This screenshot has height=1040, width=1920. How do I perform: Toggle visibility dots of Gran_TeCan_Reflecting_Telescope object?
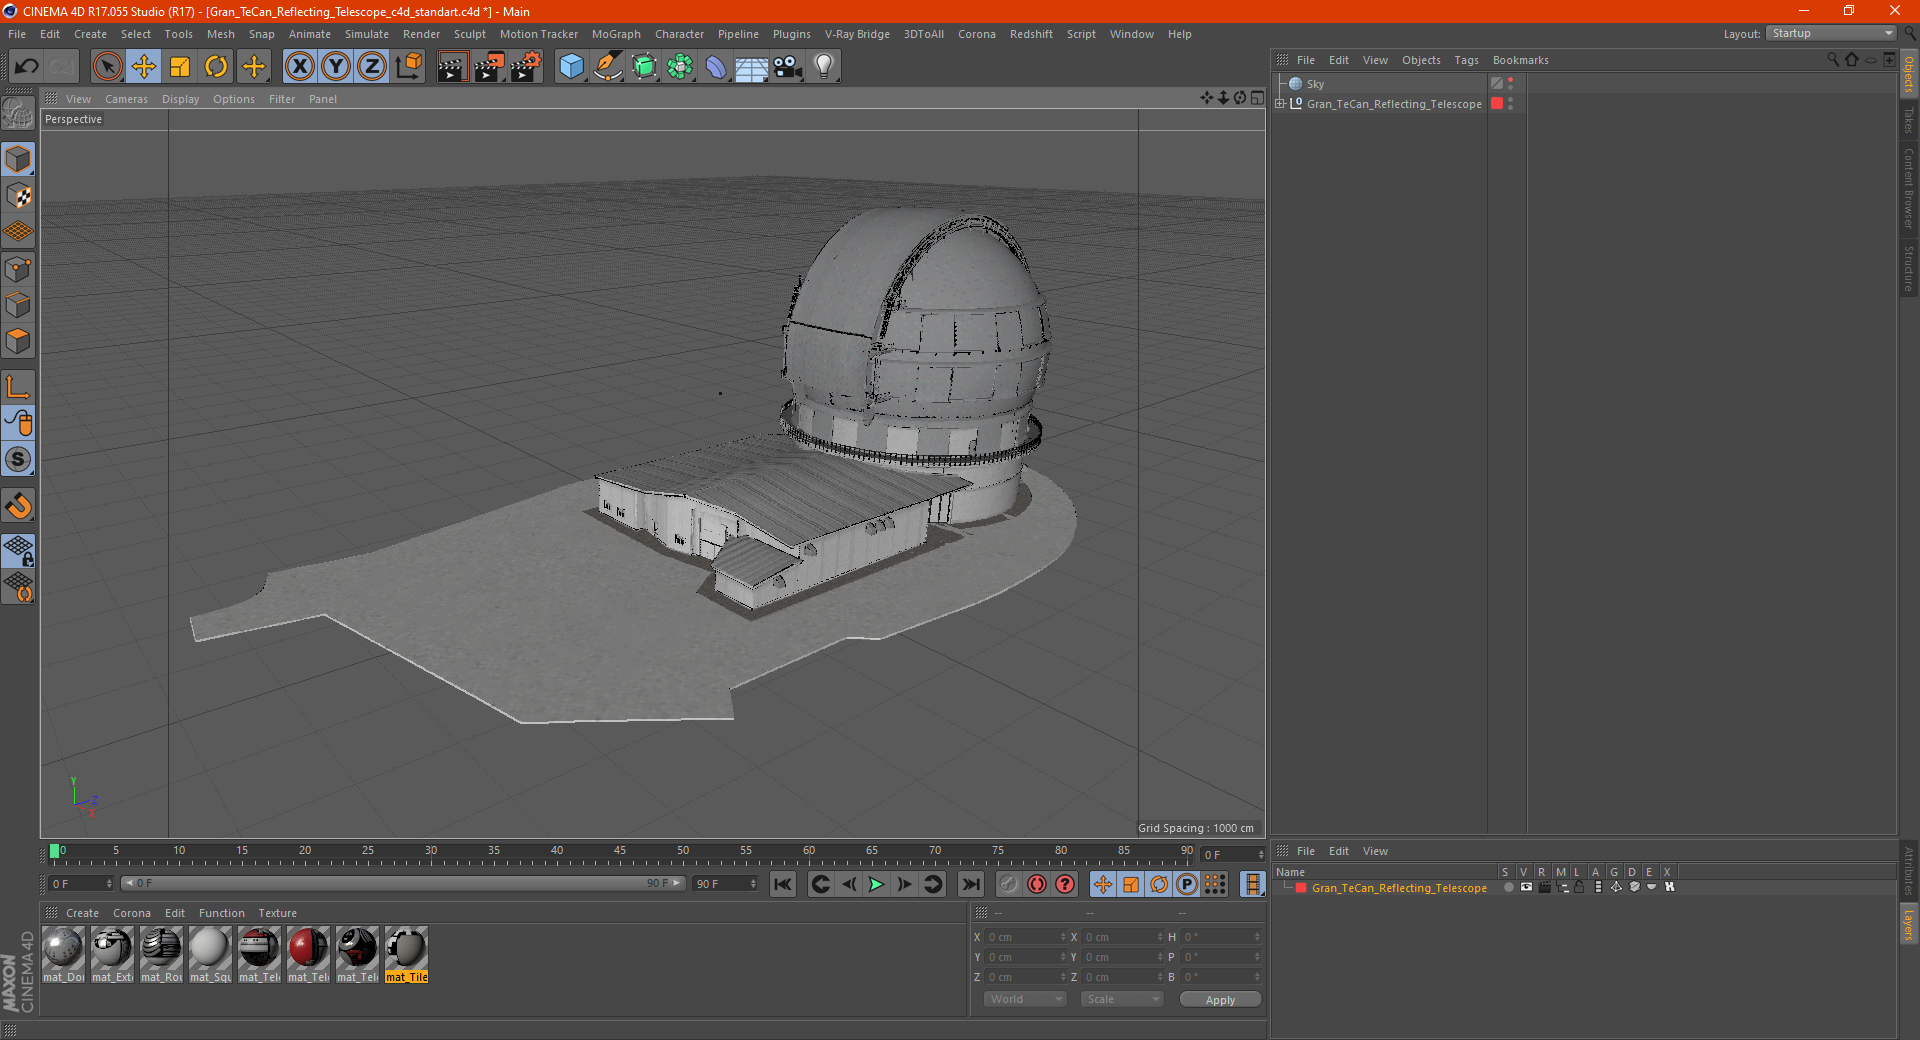click(1510, 103)
